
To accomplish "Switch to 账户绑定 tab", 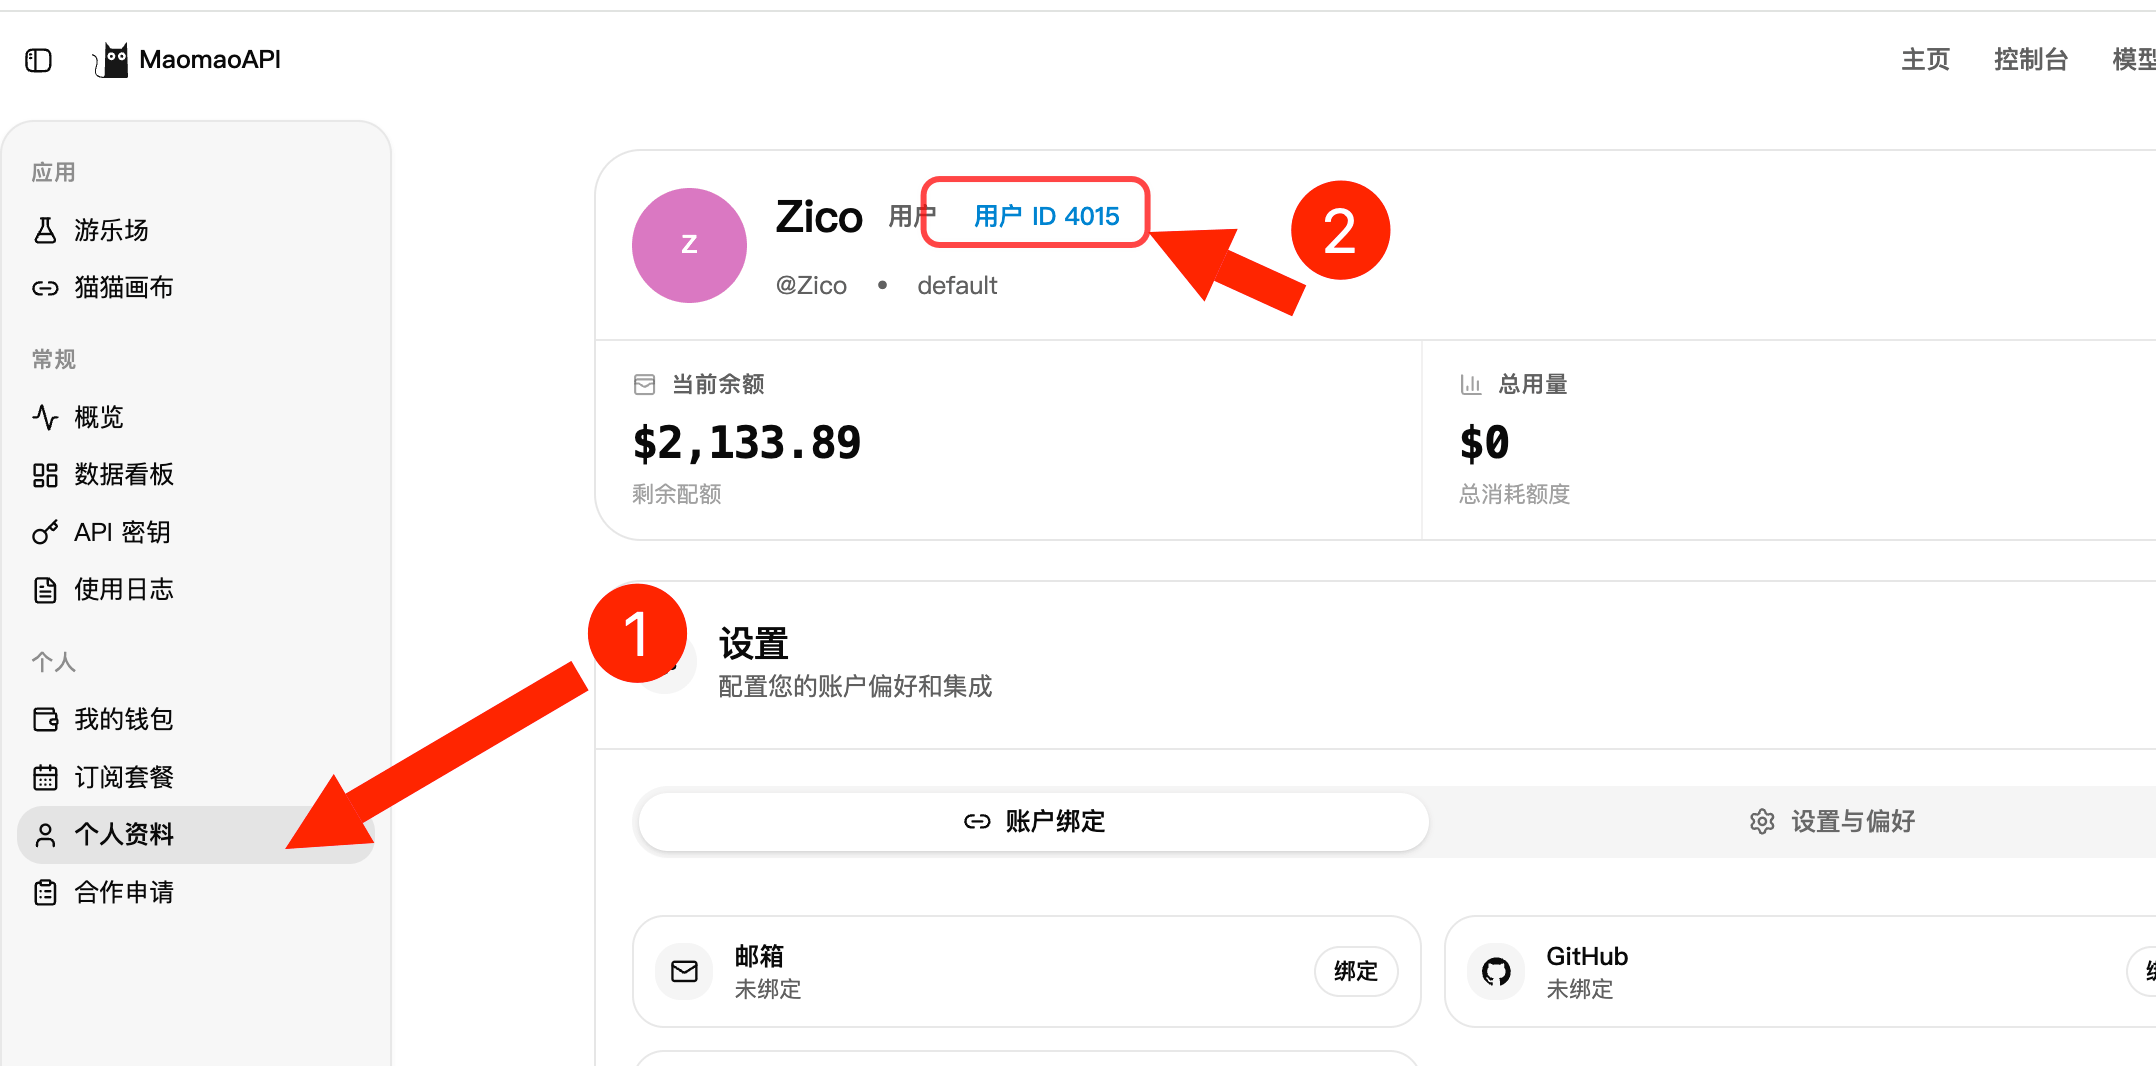I will (1033, 822).
